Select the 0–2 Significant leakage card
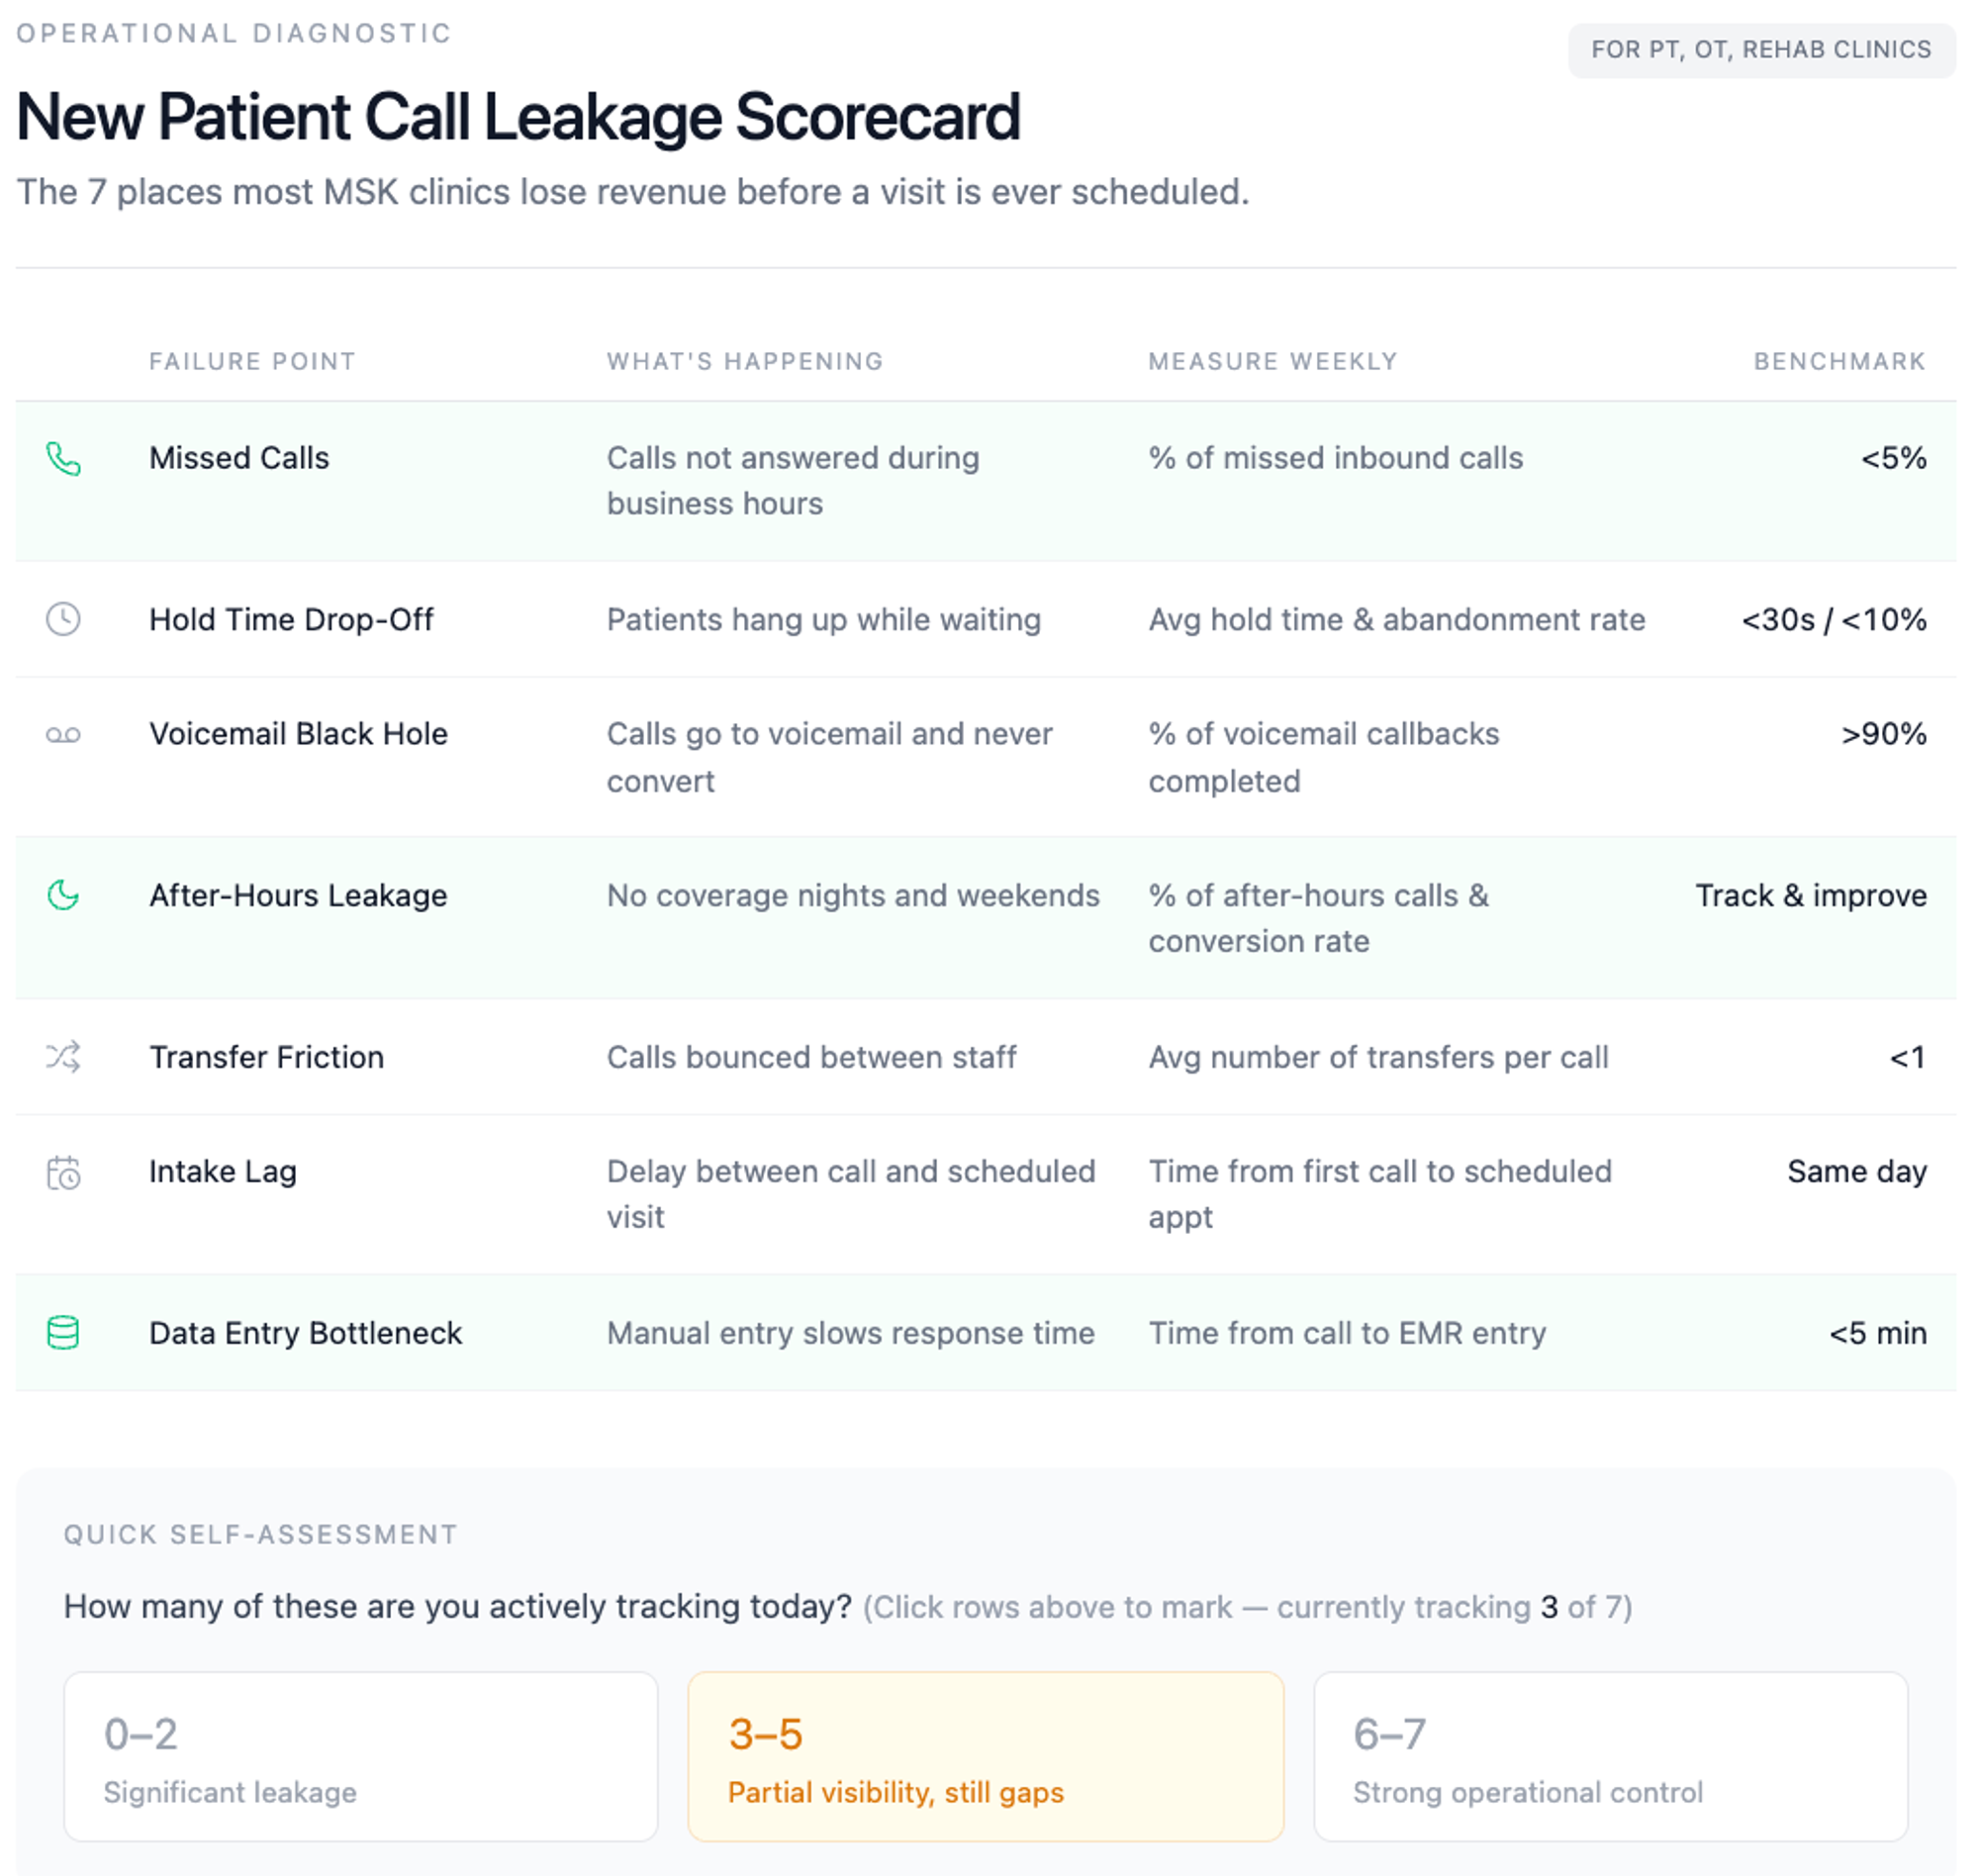 361,1758
